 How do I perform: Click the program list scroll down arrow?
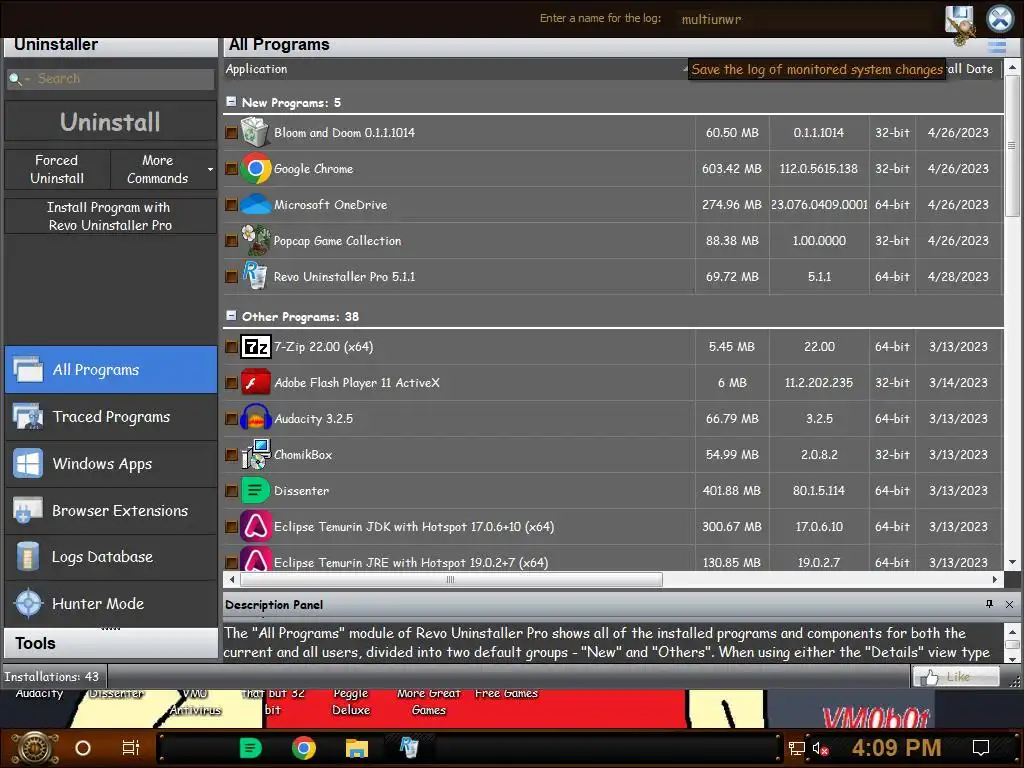pyautogui.click(x=1012, y=562)
